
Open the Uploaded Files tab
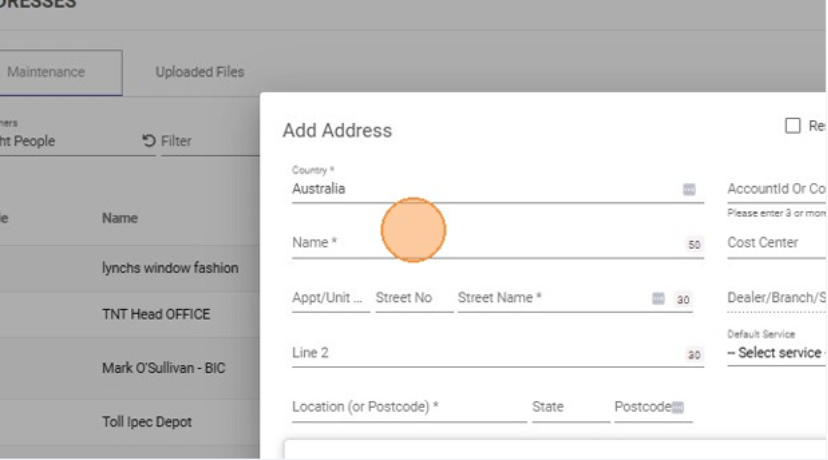tap(199, 72)
